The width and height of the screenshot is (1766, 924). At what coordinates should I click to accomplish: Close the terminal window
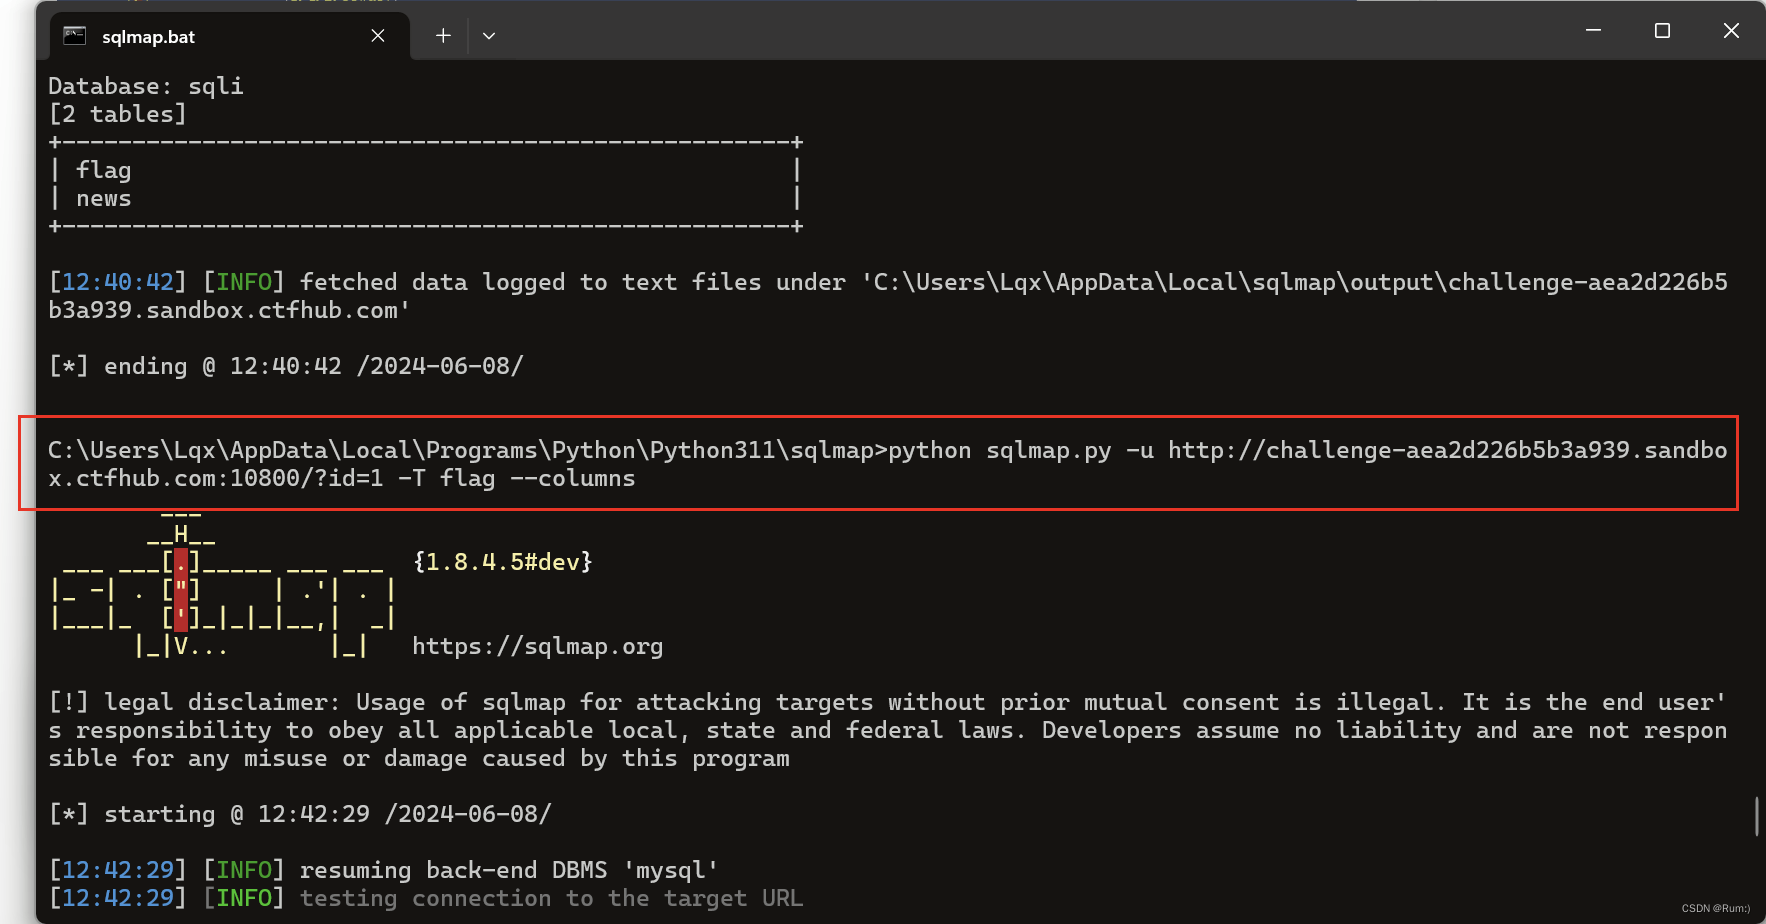click(x=1731, y=31)
